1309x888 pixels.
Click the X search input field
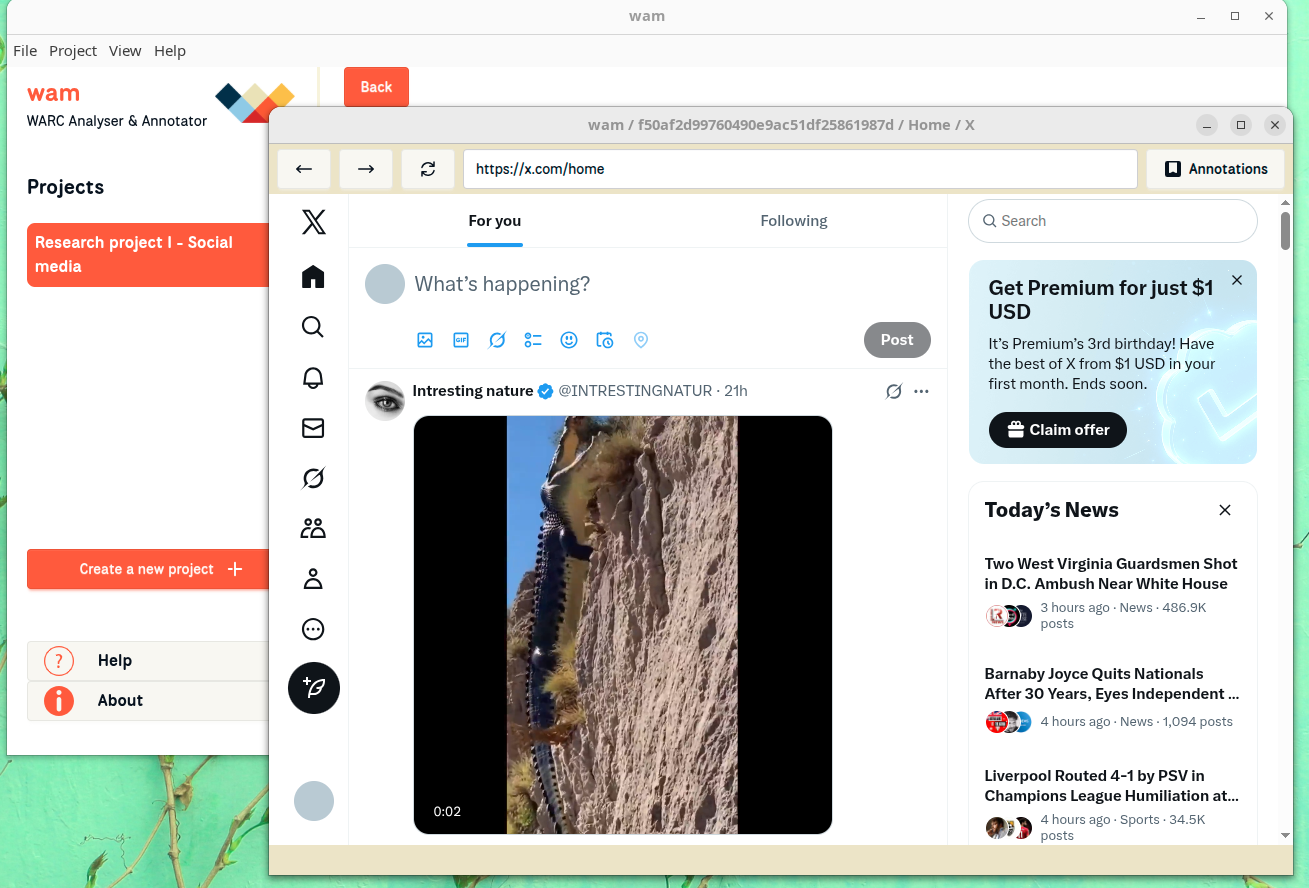pyautogui.click(x=1120, y=221)
